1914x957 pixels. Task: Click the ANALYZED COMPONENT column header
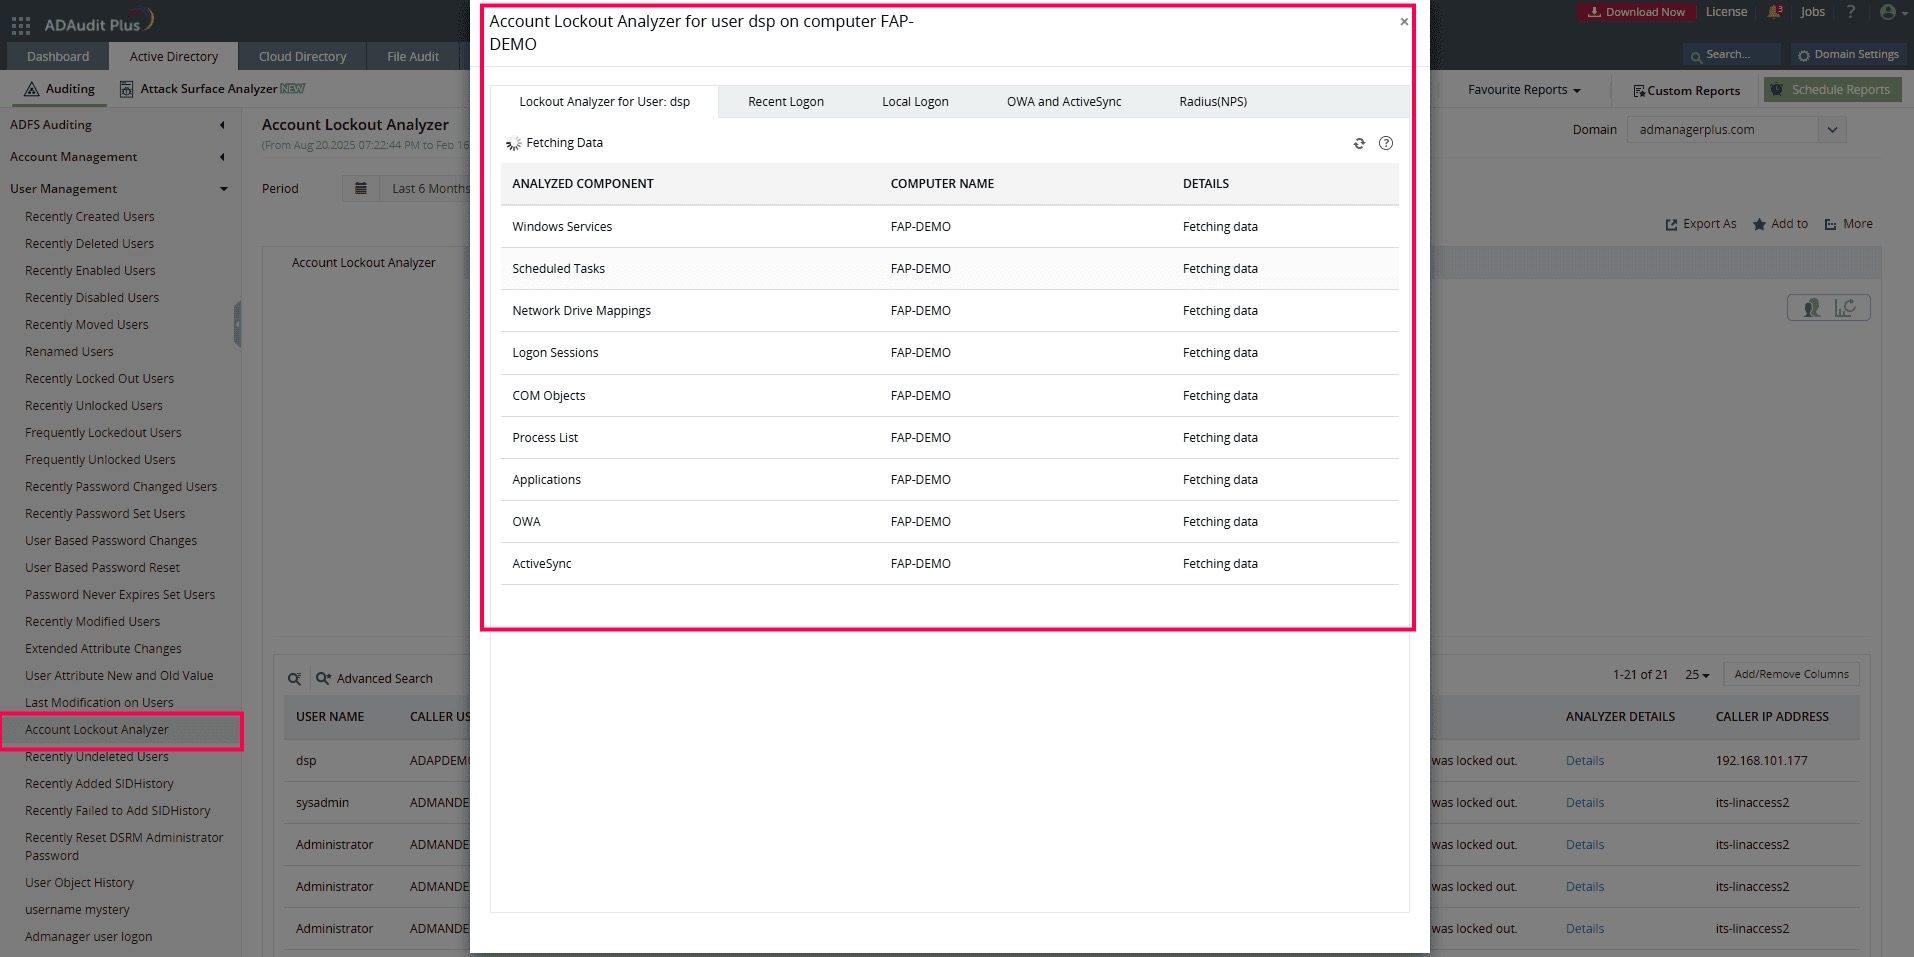(582, 184)
